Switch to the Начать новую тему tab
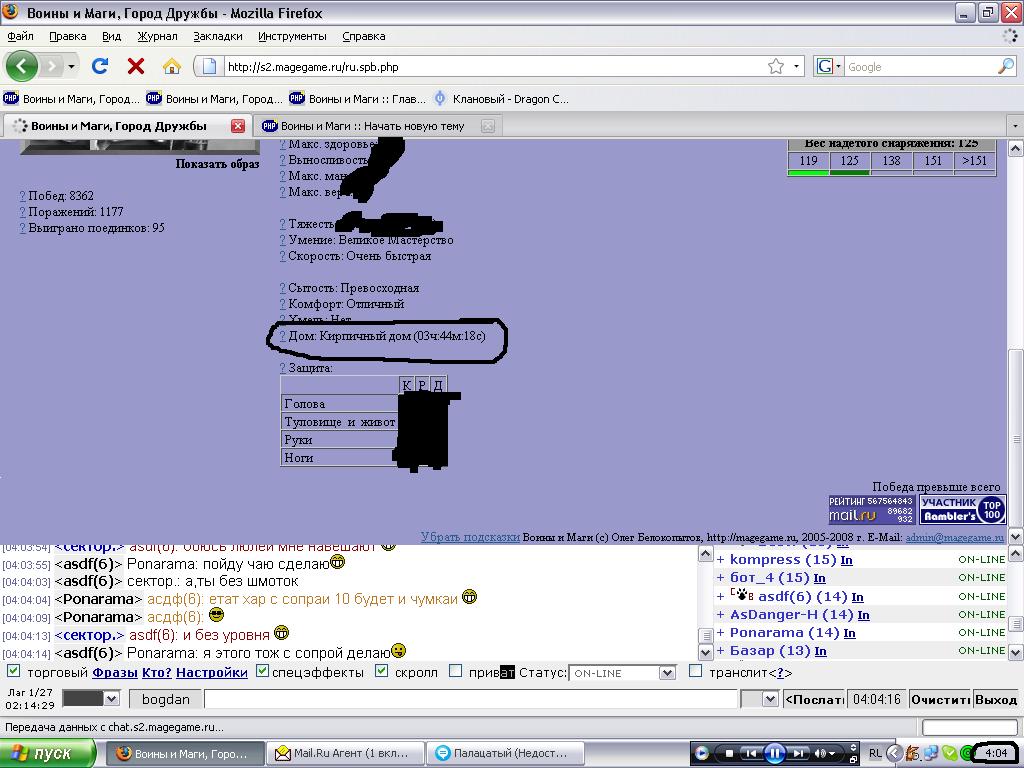1024x768 pixels. coord(372,126)
